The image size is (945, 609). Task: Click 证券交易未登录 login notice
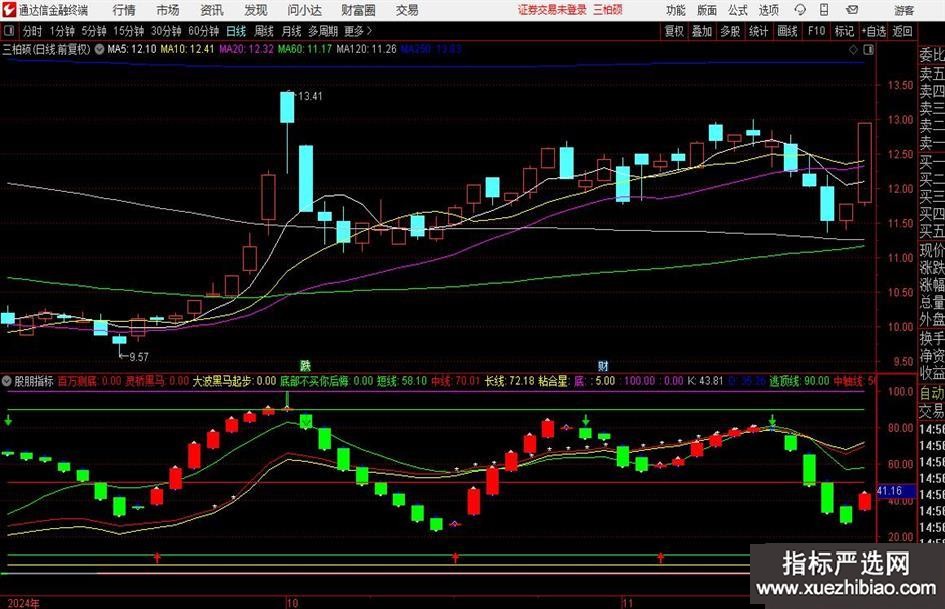(x=553, y=10)
